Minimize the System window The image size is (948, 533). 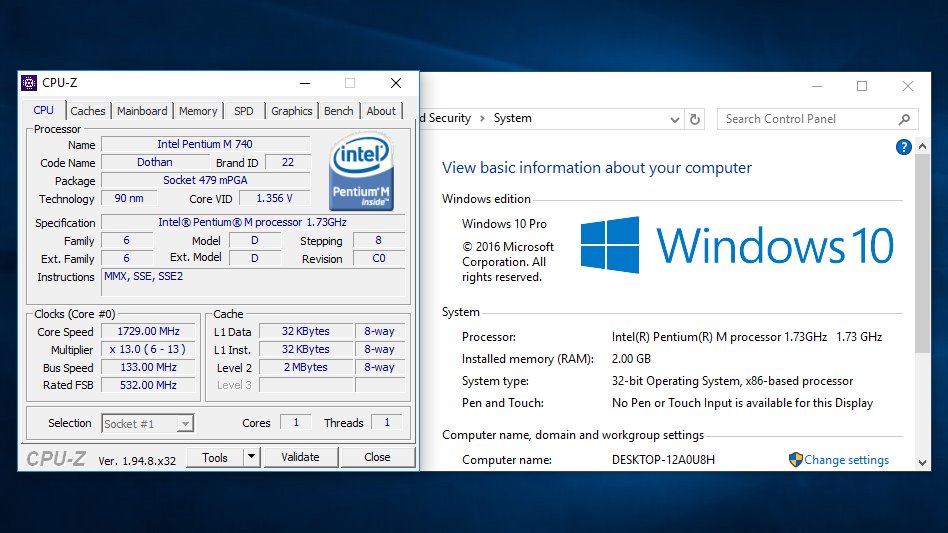(817, 86)
